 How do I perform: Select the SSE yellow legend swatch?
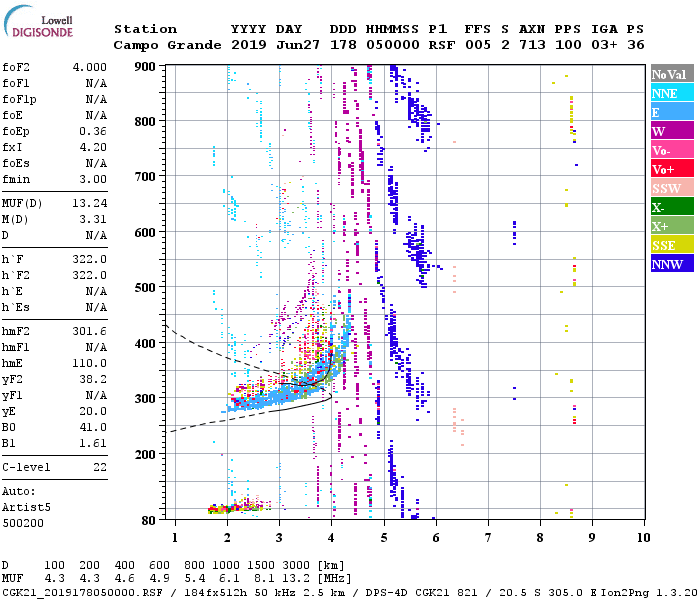tap(672, 245)
